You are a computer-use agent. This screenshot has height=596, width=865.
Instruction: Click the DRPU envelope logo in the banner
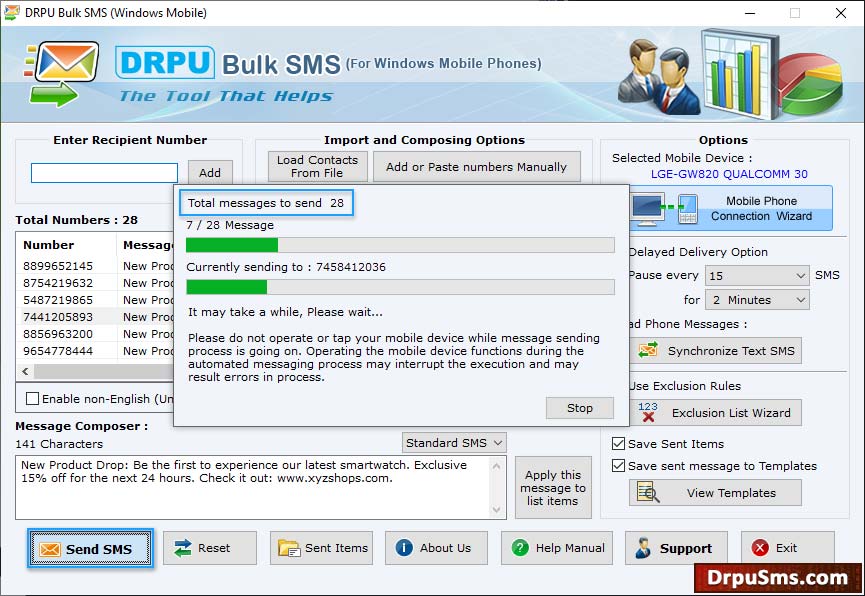click(62, 73)
